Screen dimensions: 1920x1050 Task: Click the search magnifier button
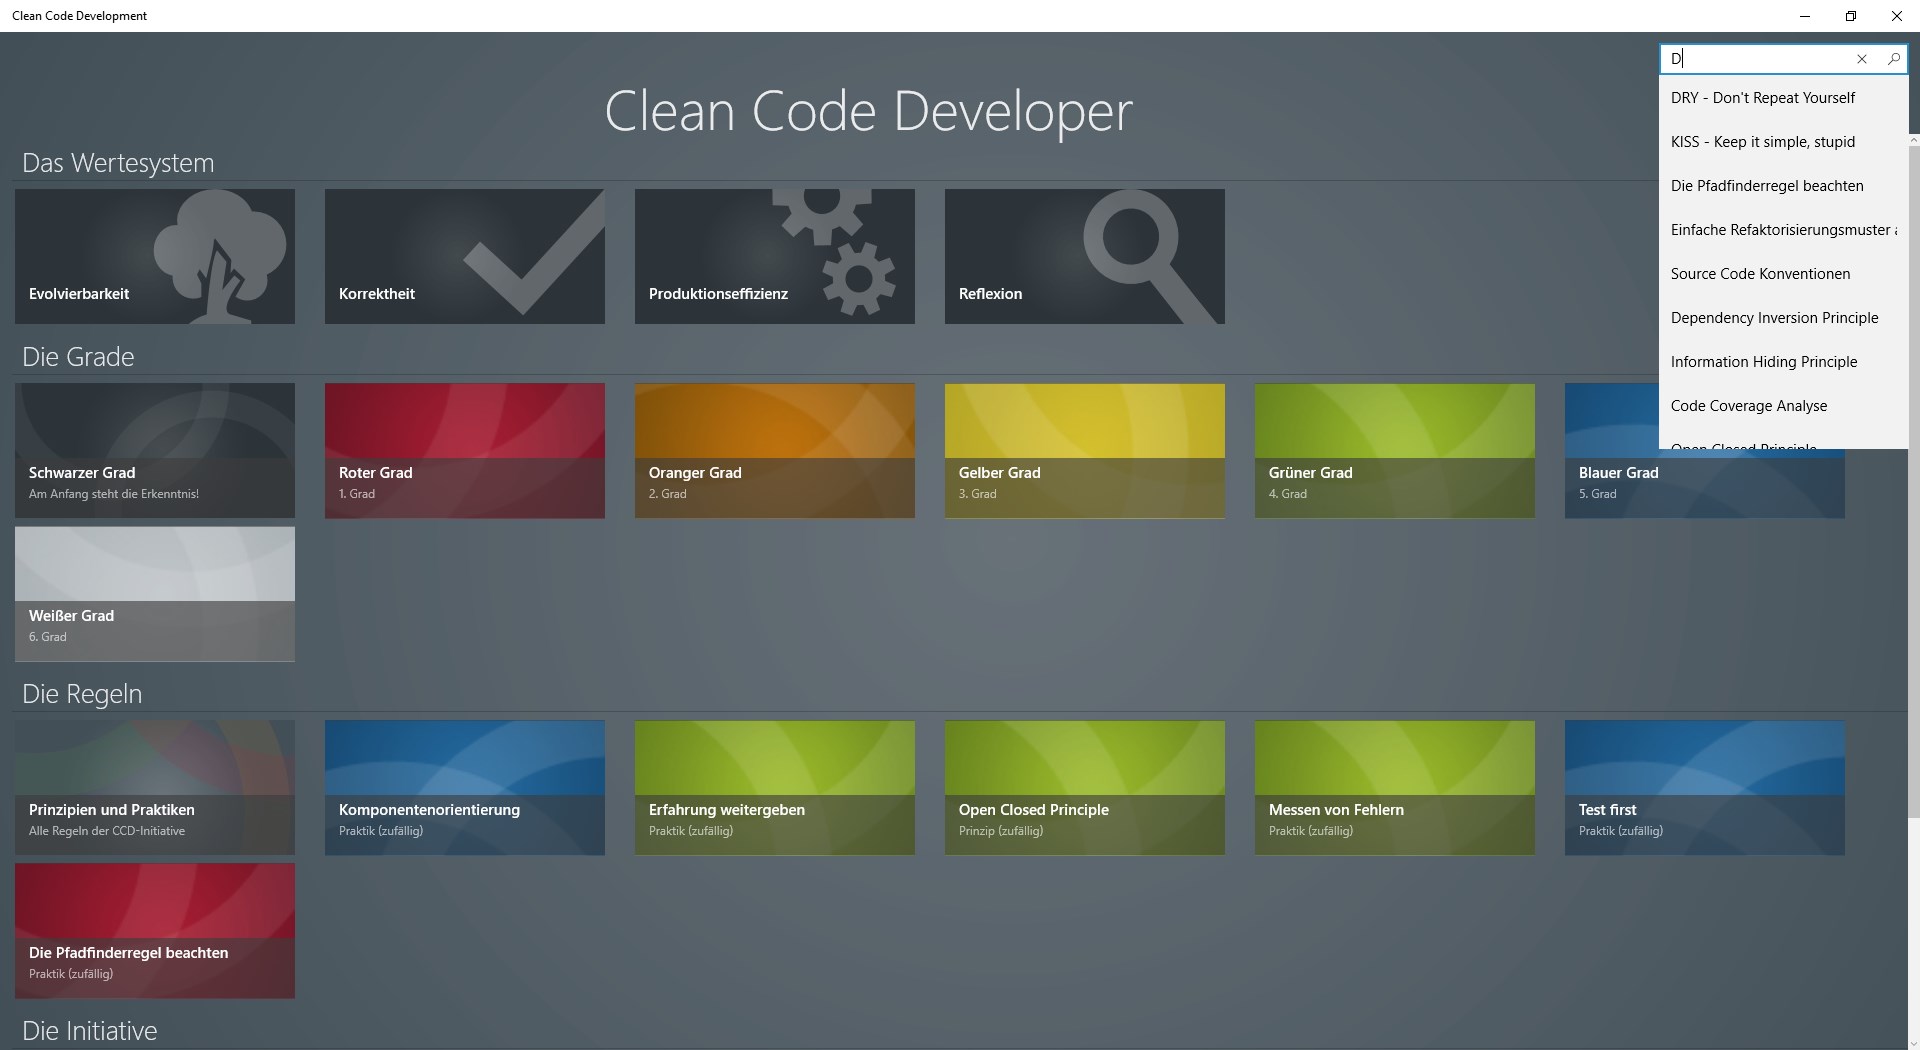point(1893,59)
